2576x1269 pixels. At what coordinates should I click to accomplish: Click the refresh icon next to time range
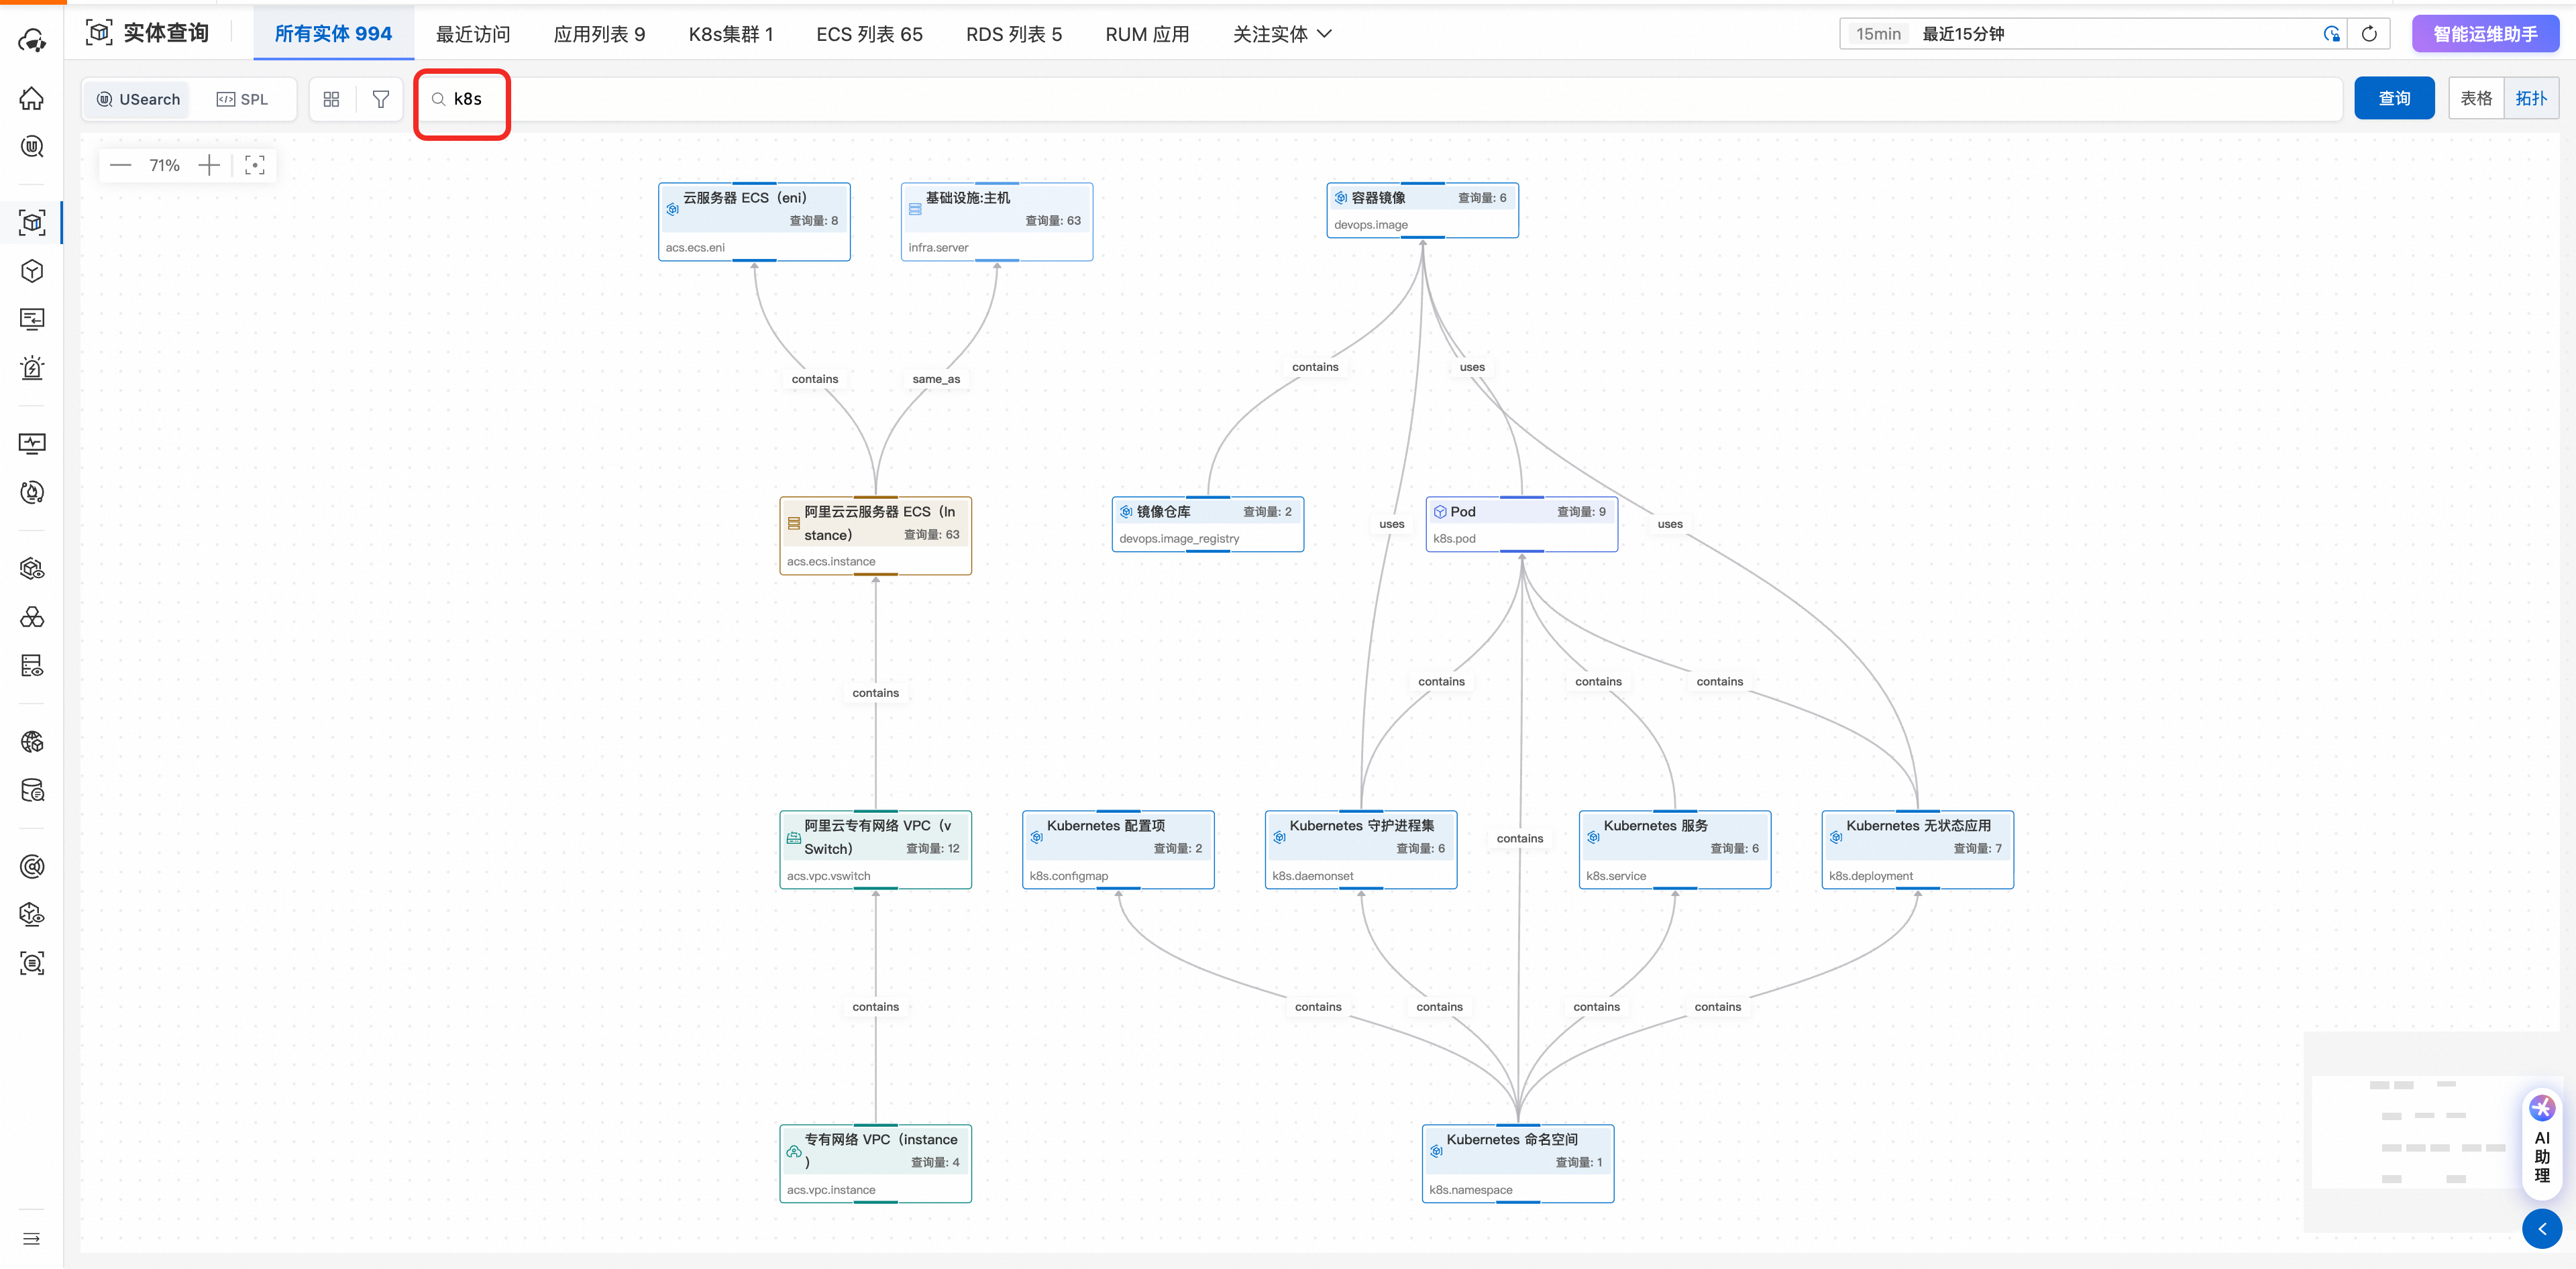tap(2369, 34)
